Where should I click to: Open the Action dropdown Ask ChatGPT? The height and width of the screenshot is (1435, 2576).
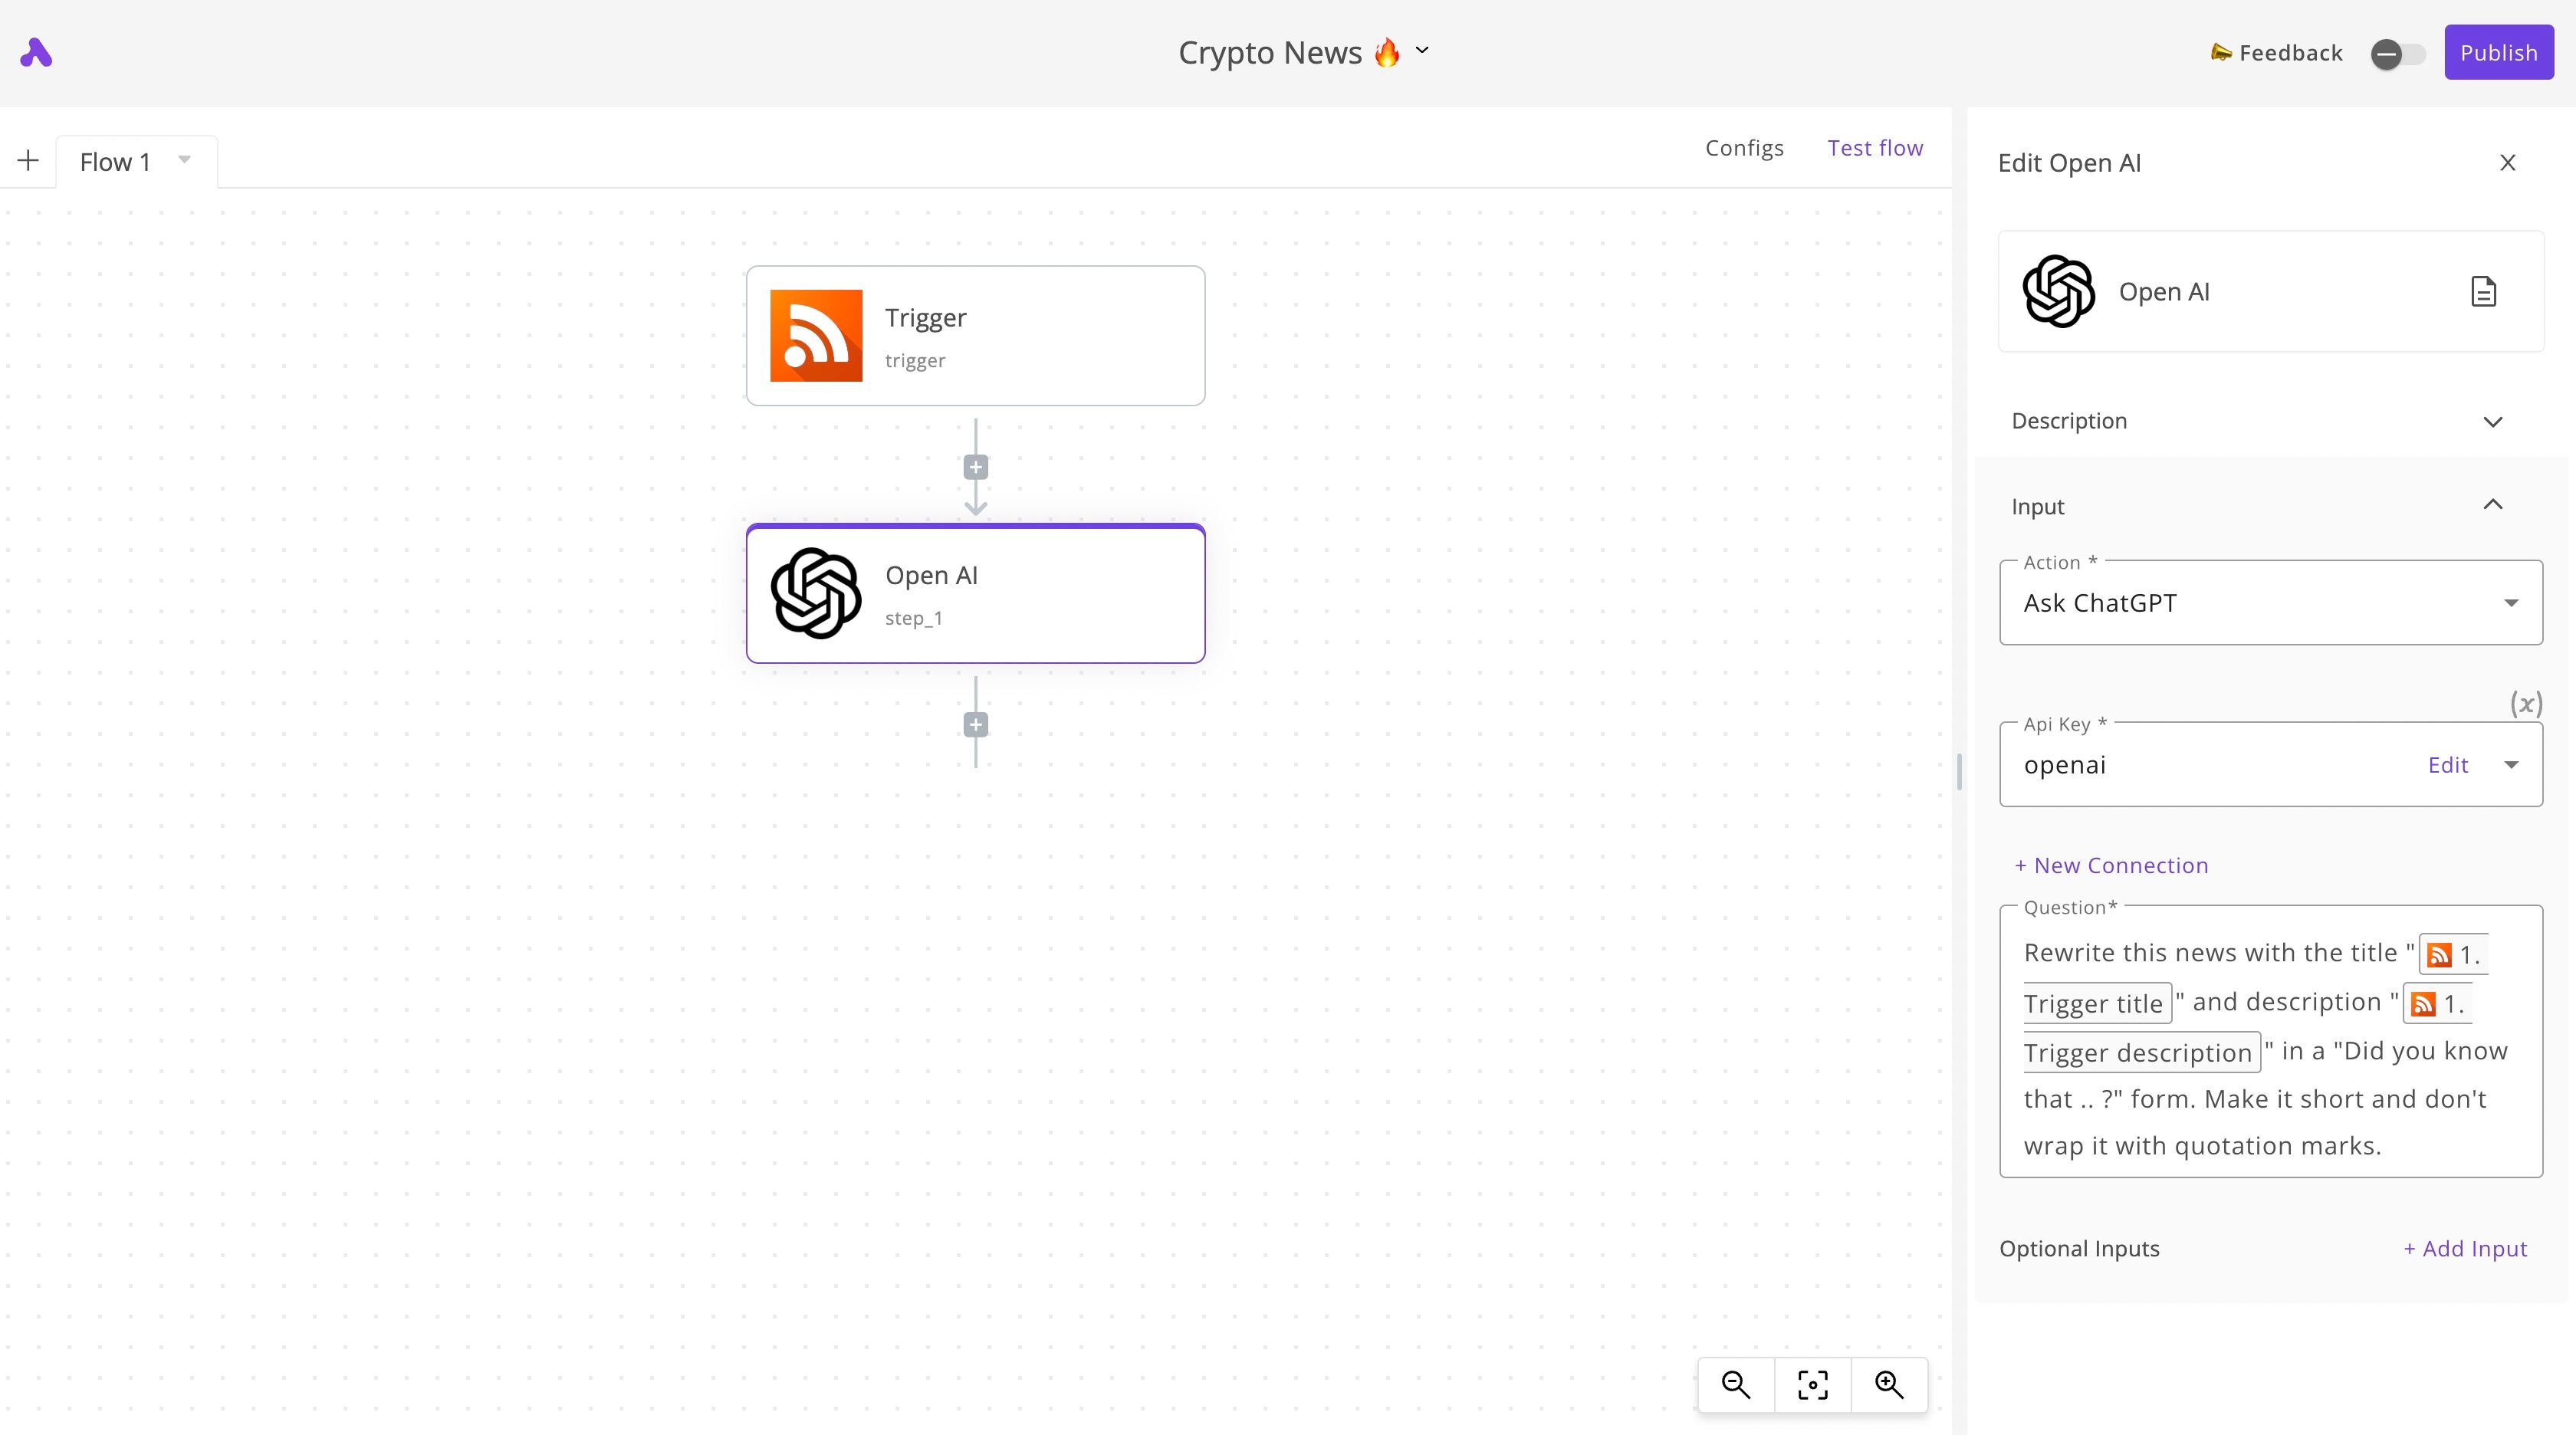click(x=2270, y=602)
